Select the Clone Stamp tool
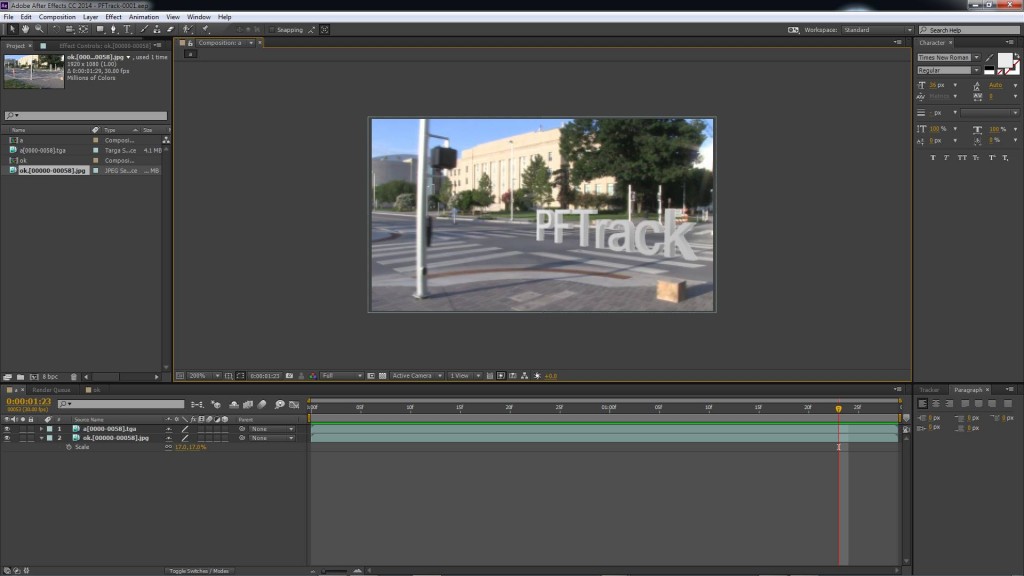Viewport: 1024px width, 576px height. [x=157, y=29]
